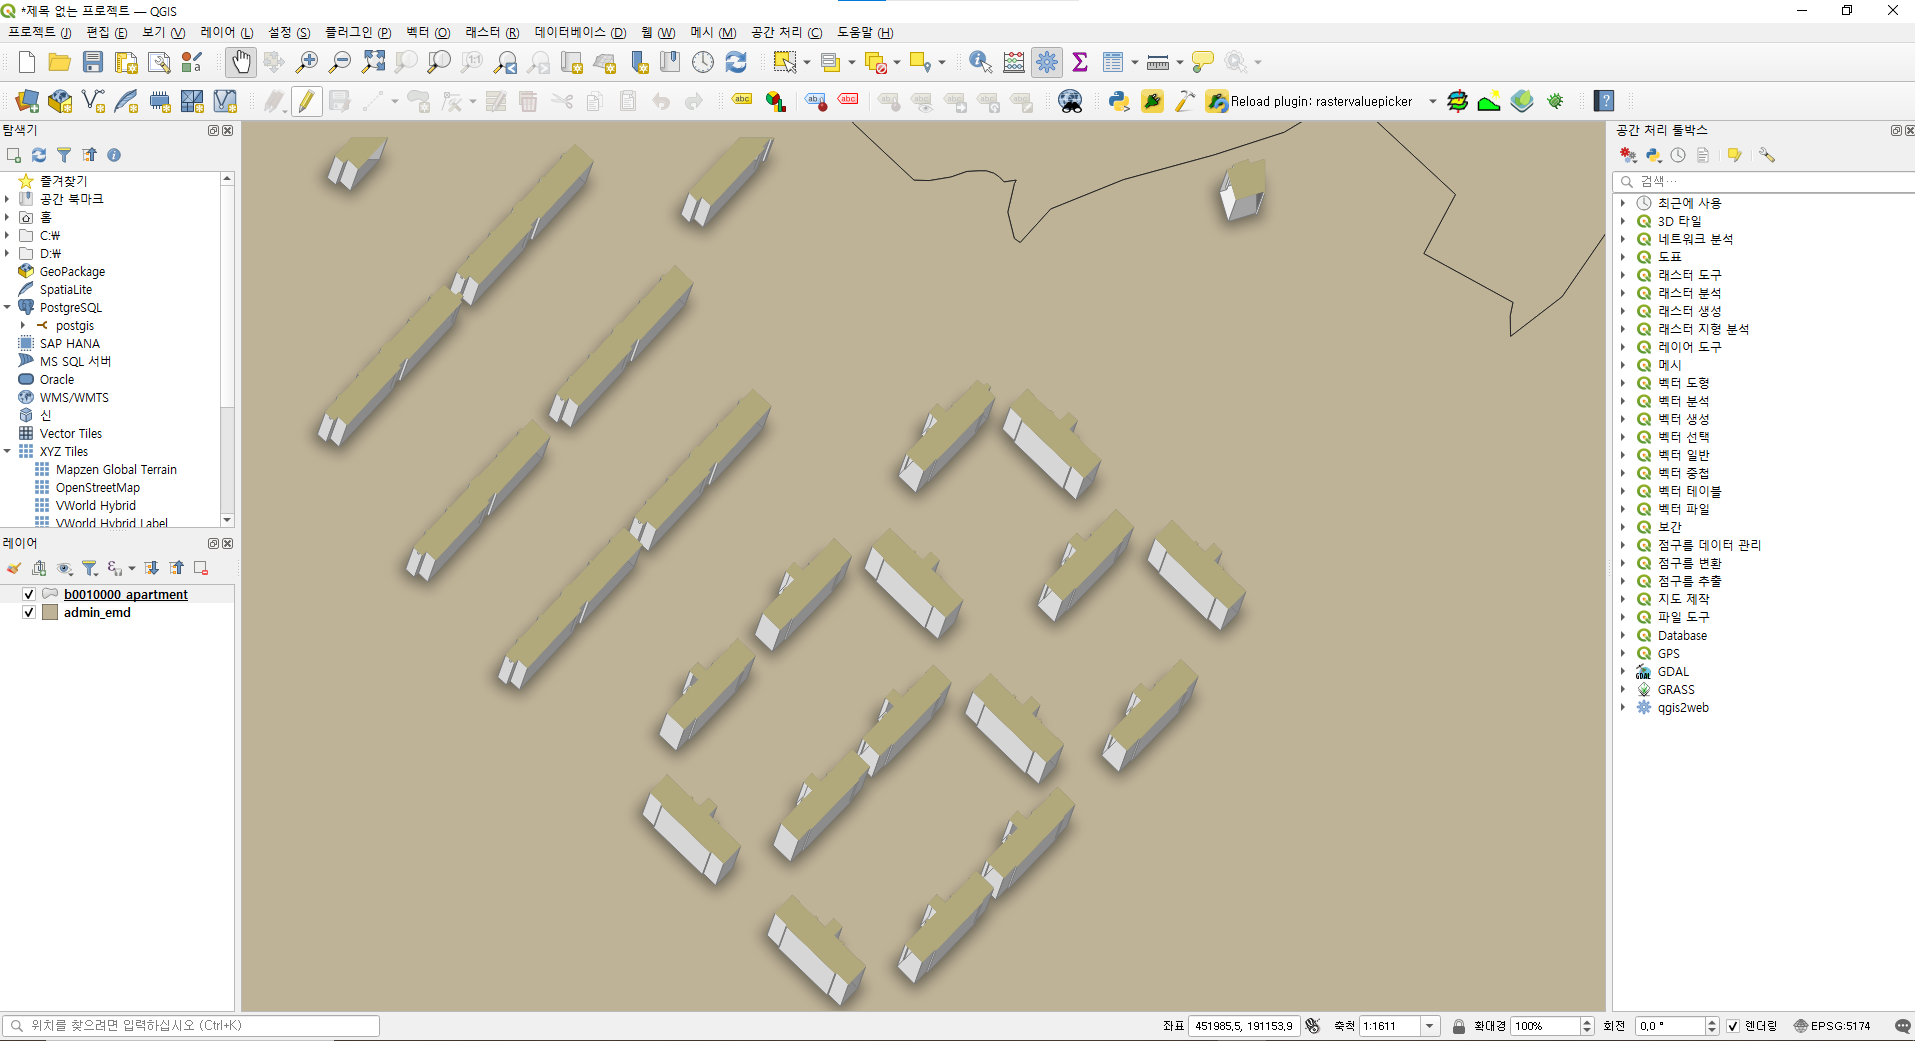Select the Pan Map tool

click(241, 61)
